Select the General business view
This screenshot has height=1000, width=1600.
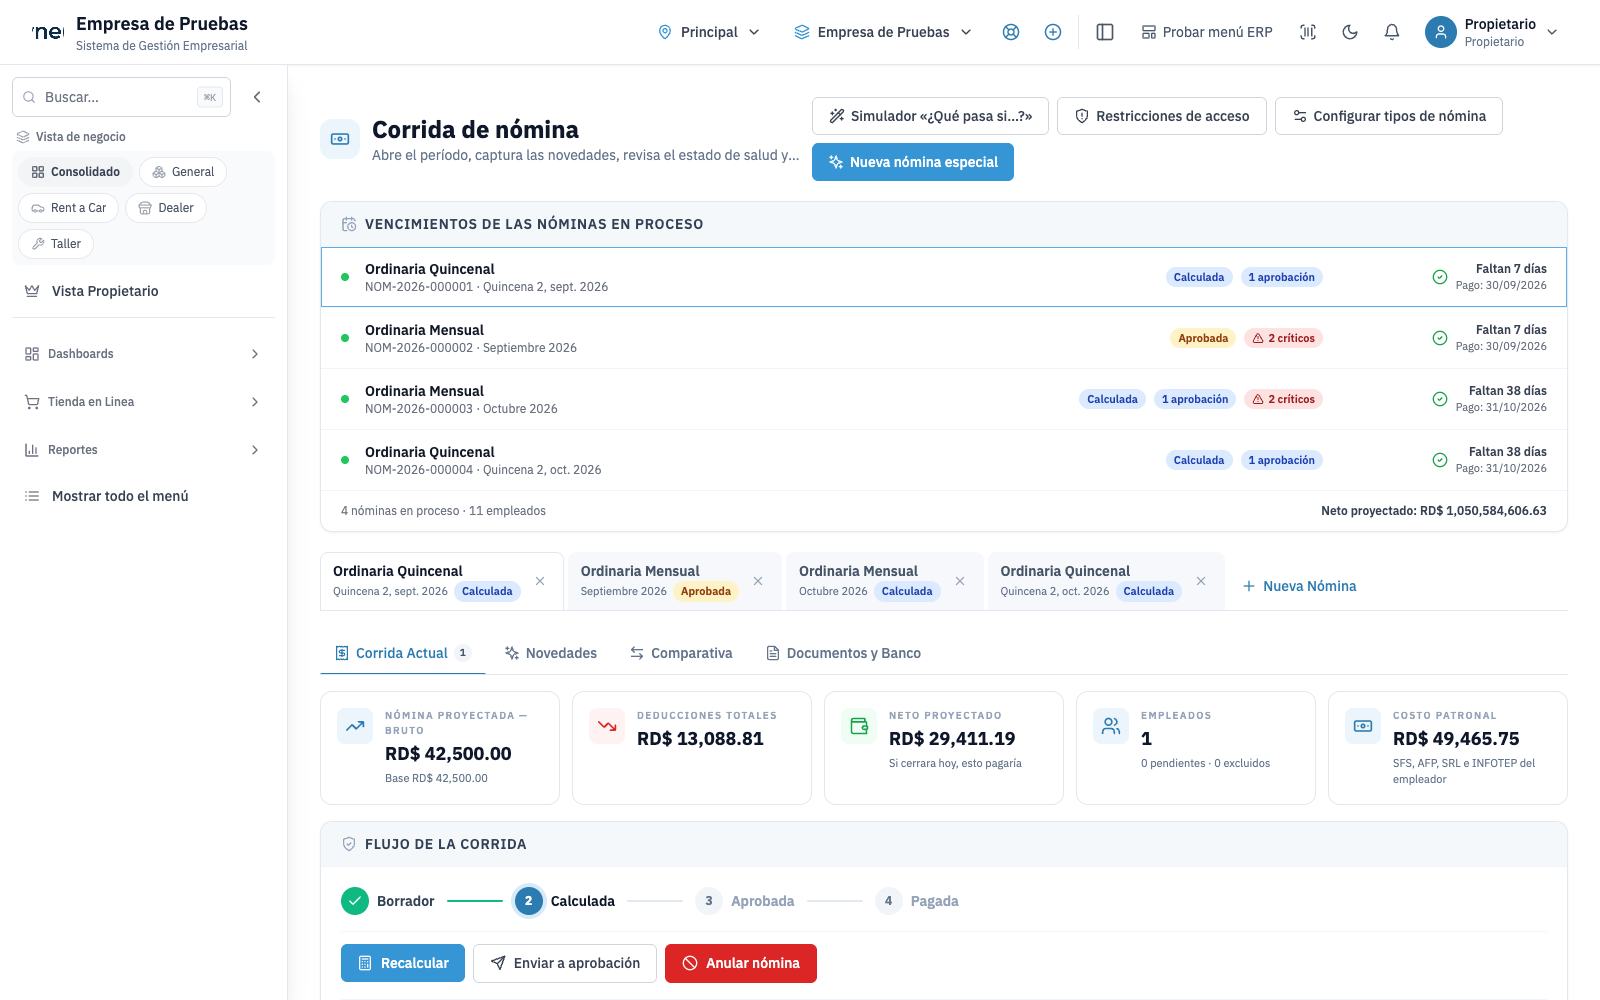tap(183, 172)
